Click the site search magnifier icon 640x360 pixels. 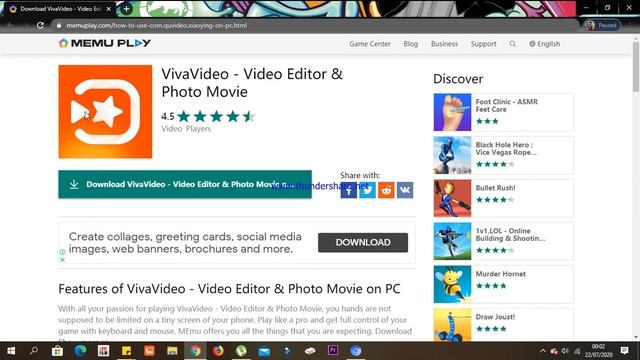pos(513,44)
